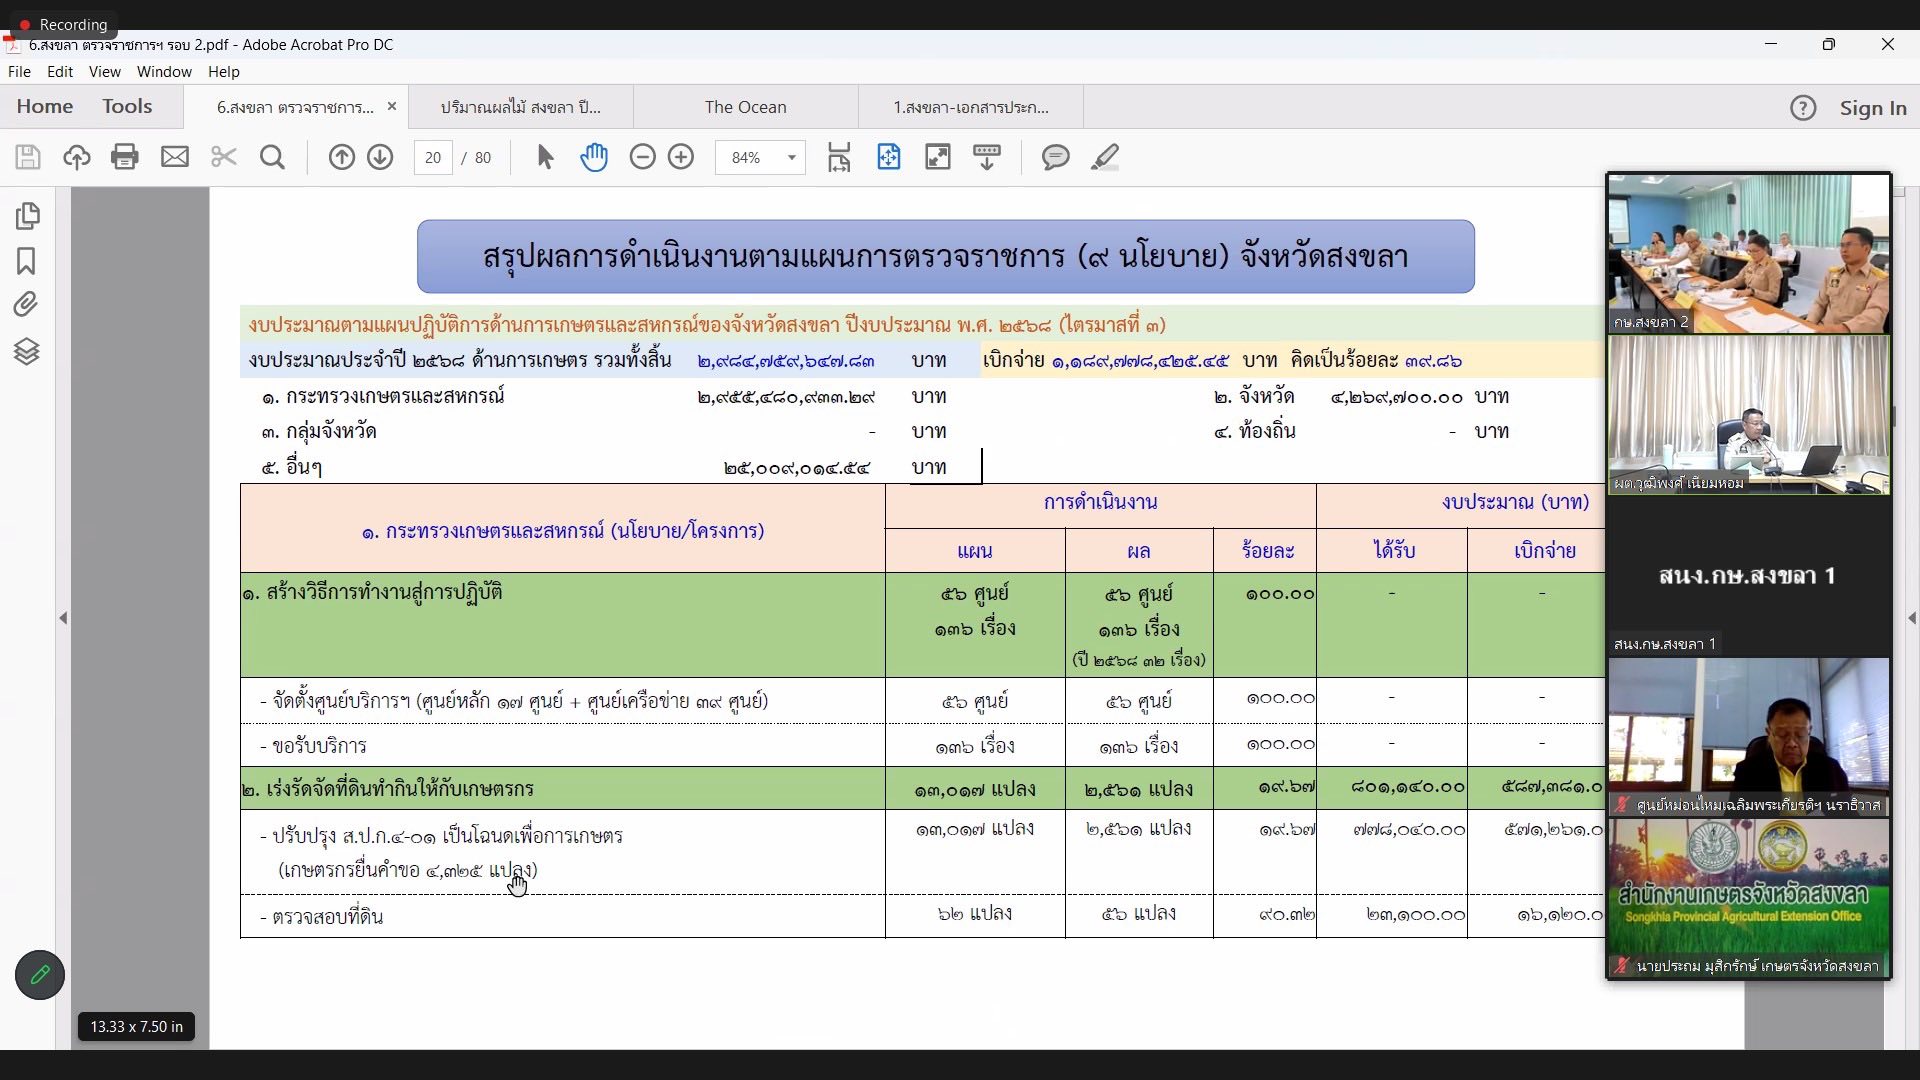The height and width of the screenshot is (1080, 1920).
Task: Switch to 1.สงขลา-เอกสารประก... document tab
Action: pos(971,107)
